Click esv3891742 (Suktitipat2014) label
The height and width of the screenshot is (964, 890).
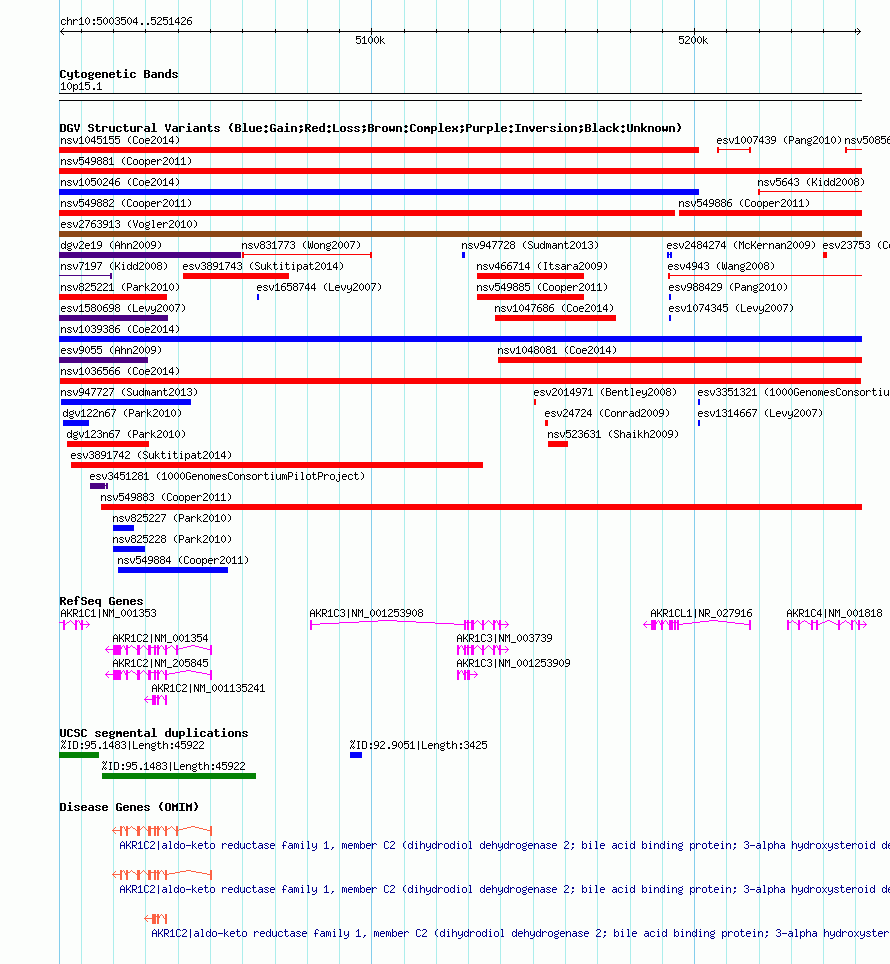pyautogui.click(x=151, y=455)
